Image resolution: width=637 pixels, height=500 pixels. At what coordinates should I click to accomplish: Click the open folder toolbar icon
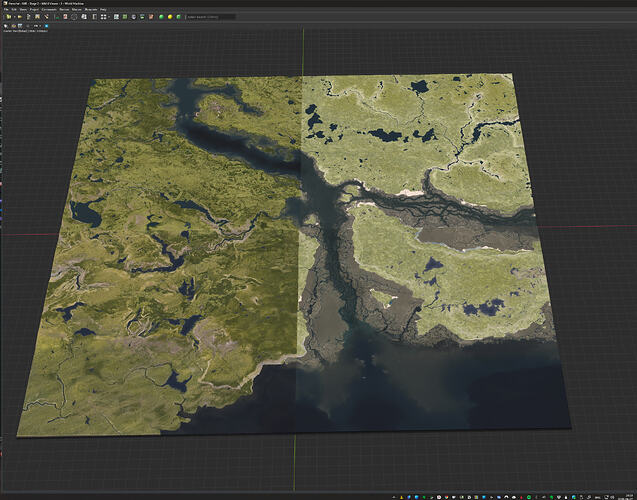pyautogui.click(x=20, y=17)
